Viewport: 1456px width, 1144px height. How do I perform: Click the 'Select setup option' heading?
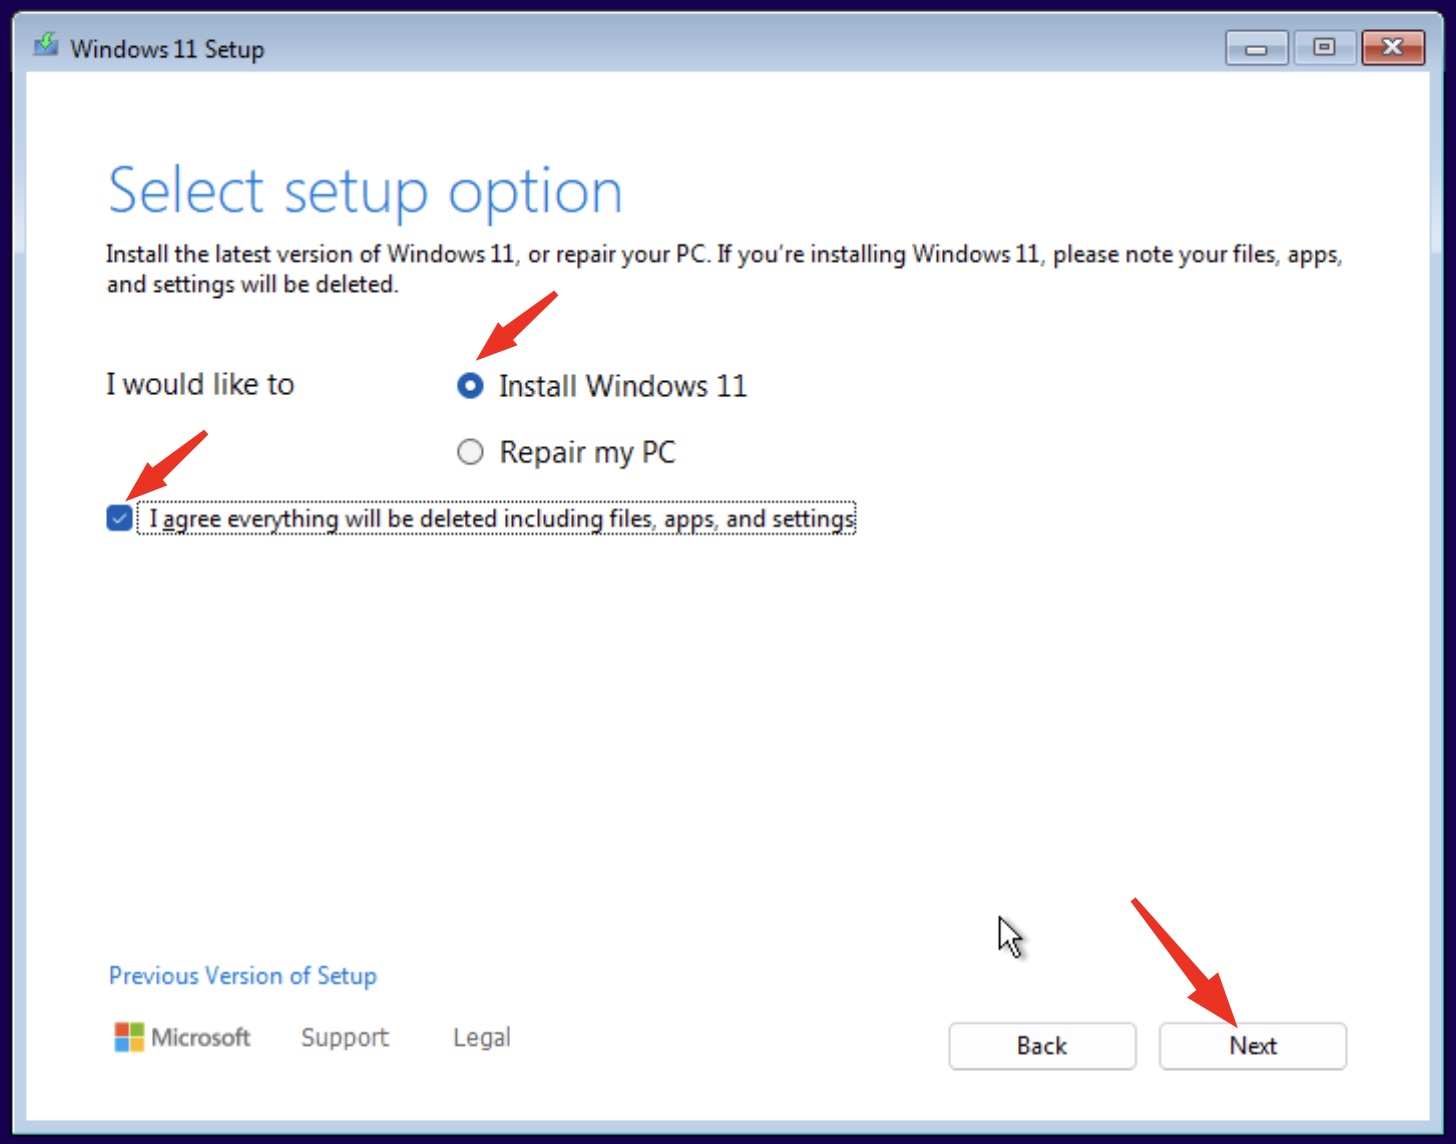click(x=365, y=191)
